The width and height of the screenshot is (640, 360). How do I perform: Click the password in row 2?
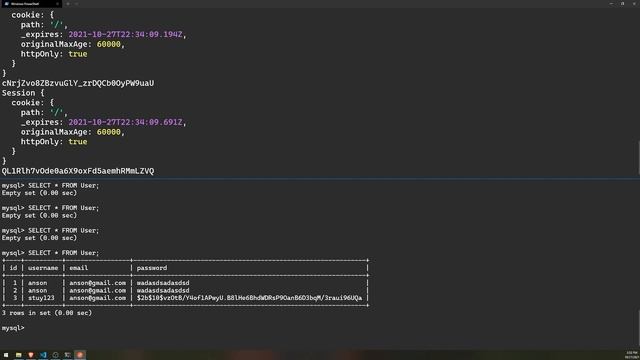[x=163, y=291]
